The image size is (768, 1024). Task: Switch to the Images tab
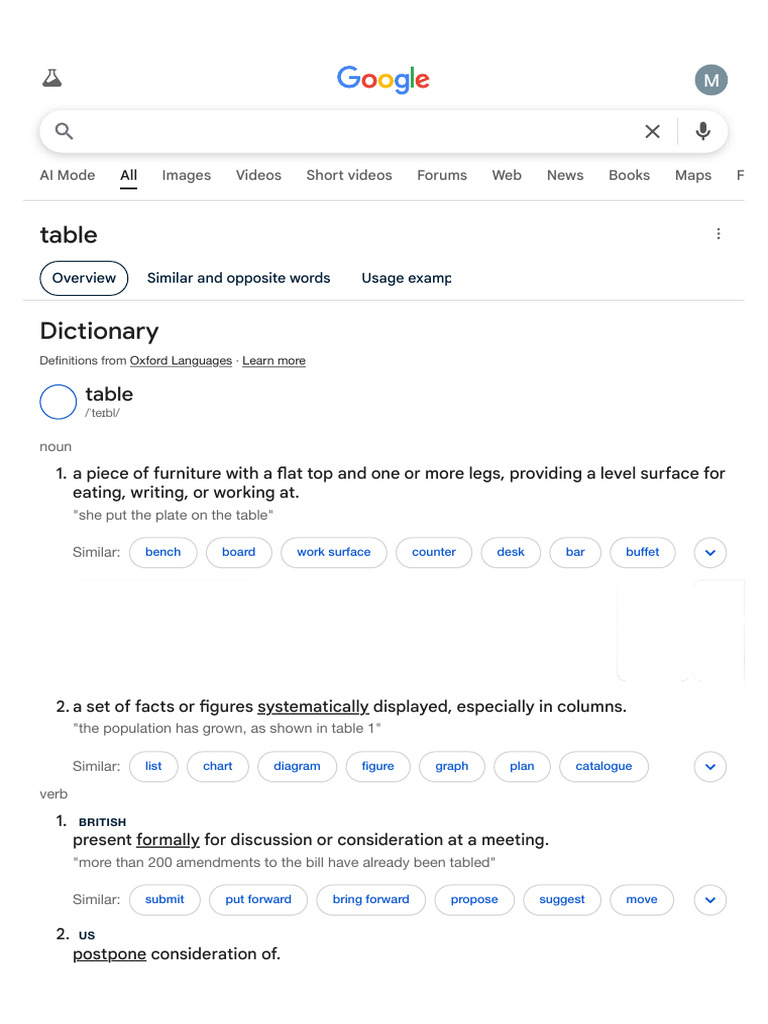tap(186, 175)
